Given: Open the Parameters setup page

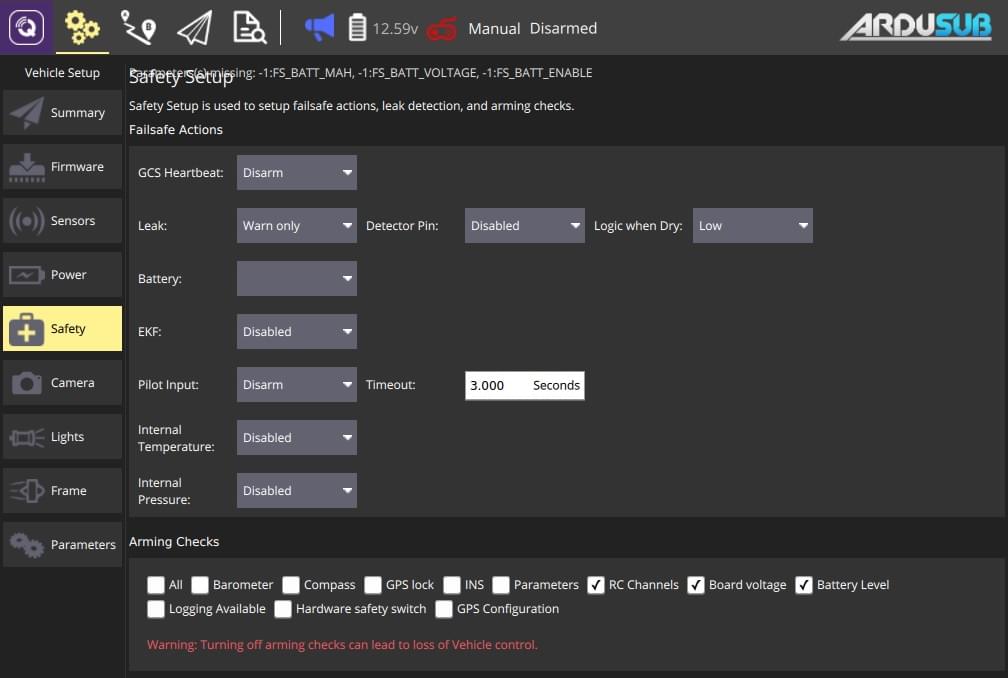Looking at the screenshot, I should tap(62, 544).
